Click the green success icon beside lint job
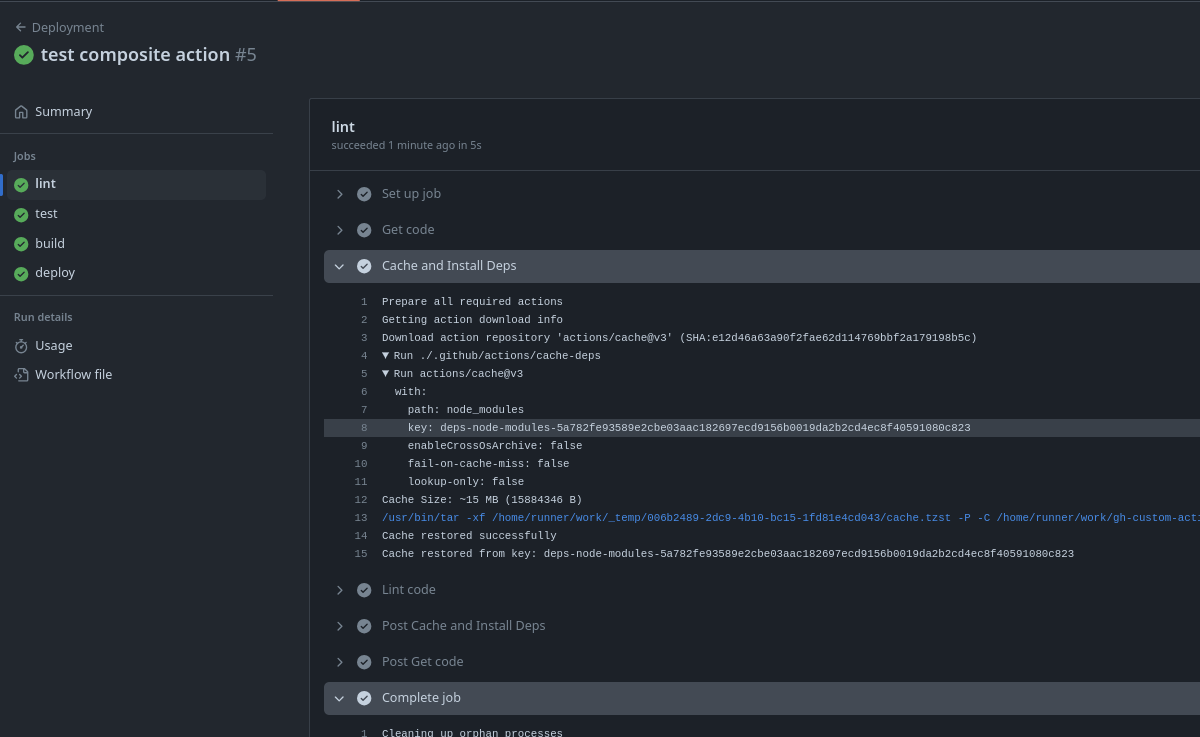1200x737 pixels. (21, 185)
